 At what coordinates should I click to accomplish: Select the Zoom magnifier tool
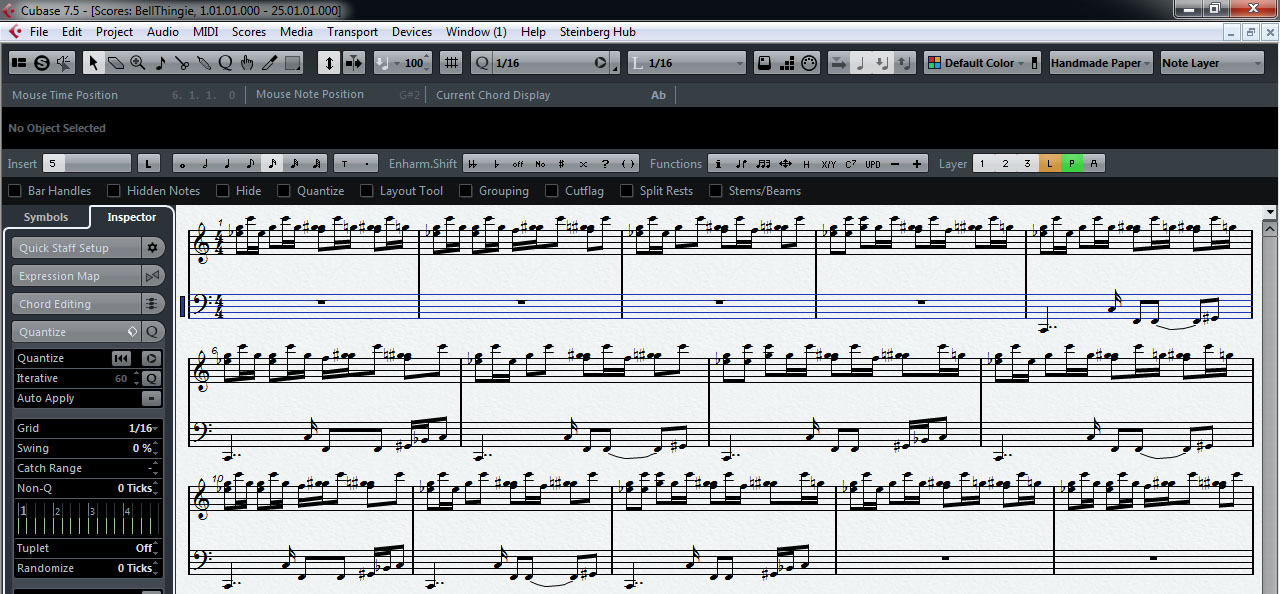pyautogui.click(x=138, y=63)
